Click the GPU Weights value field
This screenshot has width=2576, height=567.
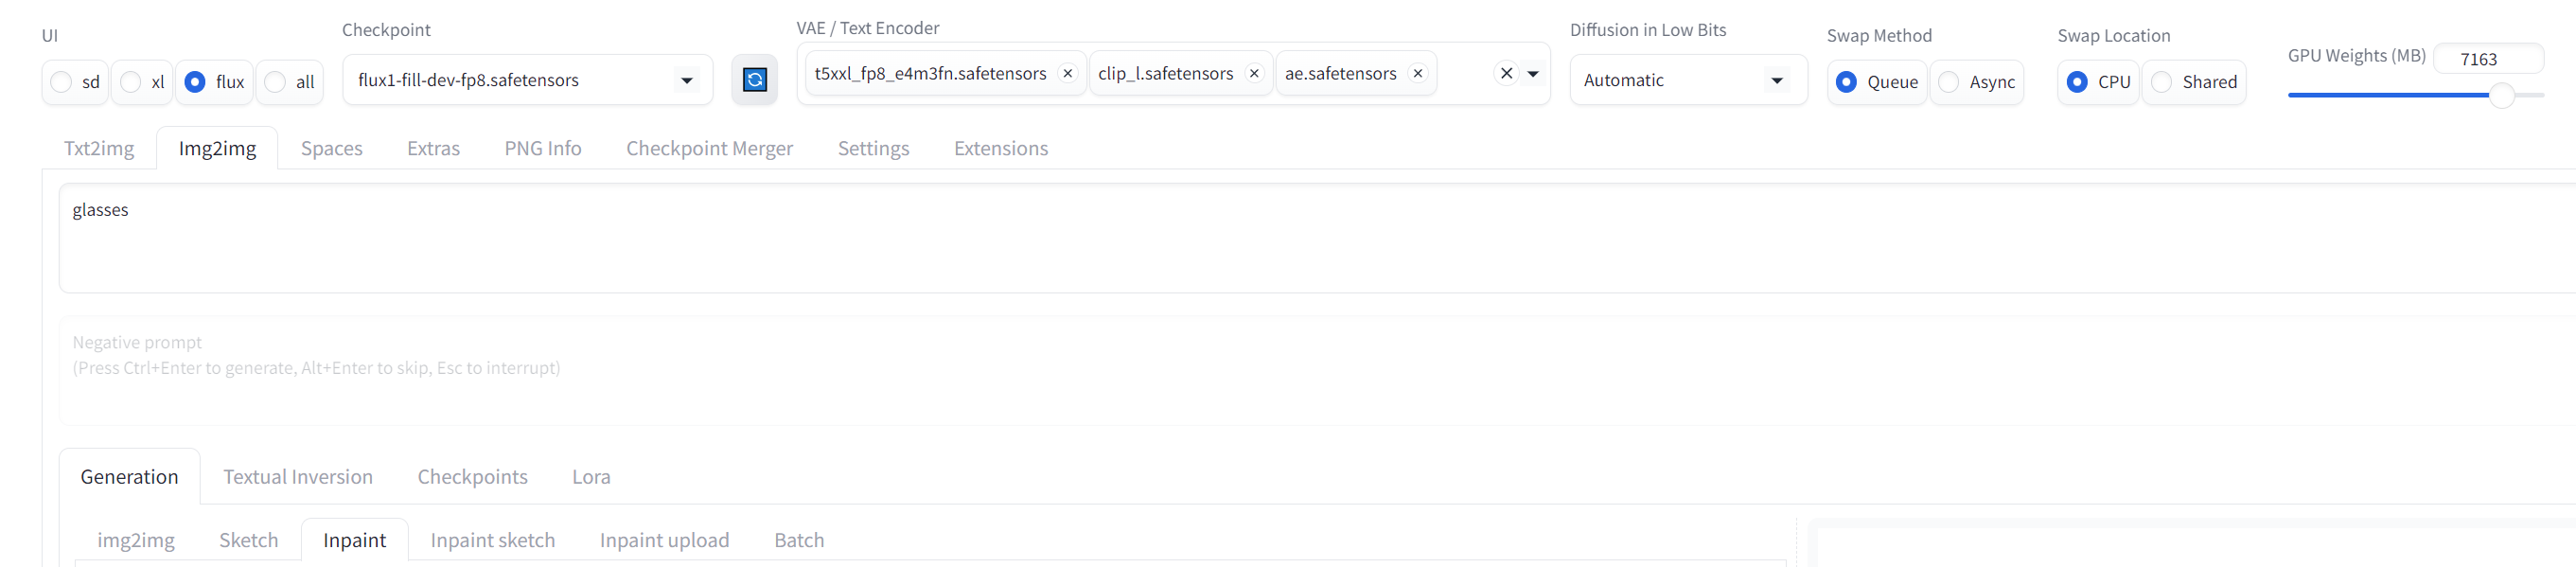(x=2487, y=59)
